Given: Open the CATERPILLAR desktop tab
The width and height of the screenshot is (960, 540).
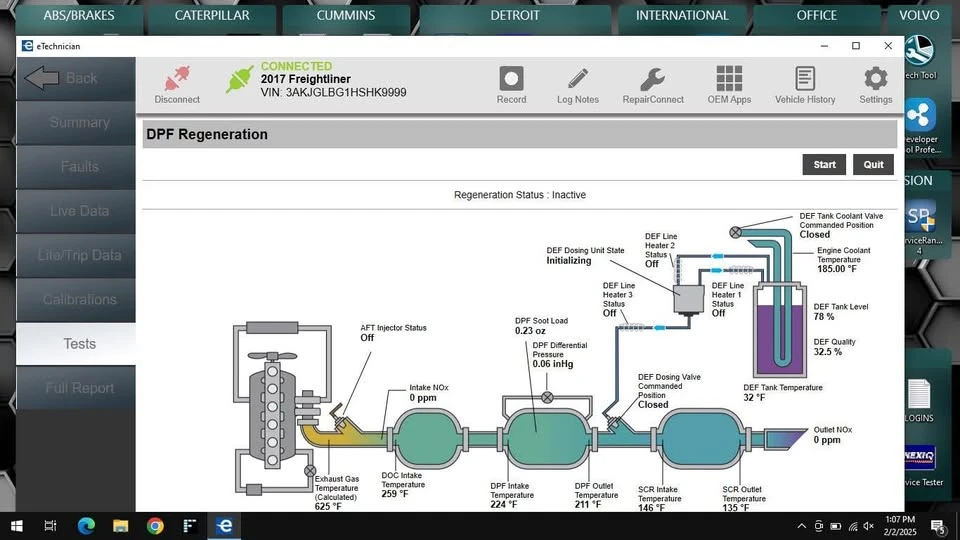Looking at the screenshot, I should pyautogui.click(x=212, y=16).
